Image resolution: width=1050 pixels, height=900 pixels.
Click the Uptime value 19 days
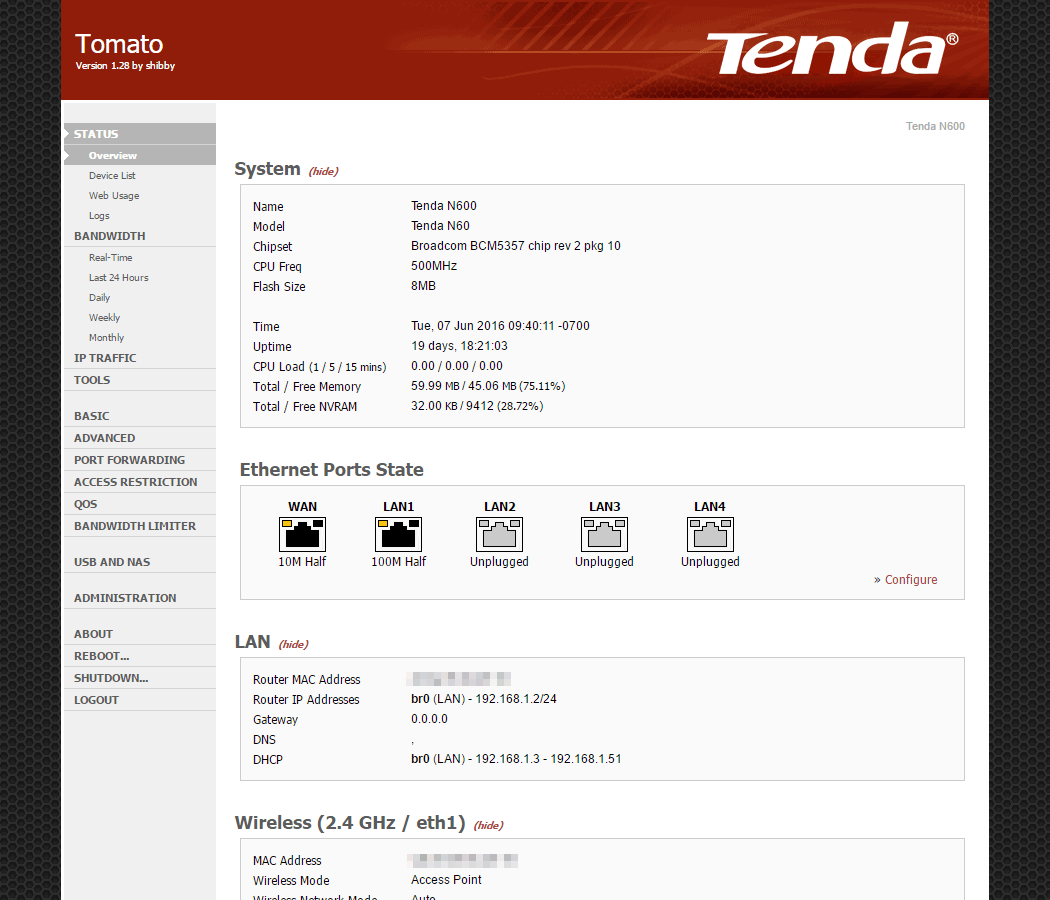pyautogui.click(x=459, y=346)
